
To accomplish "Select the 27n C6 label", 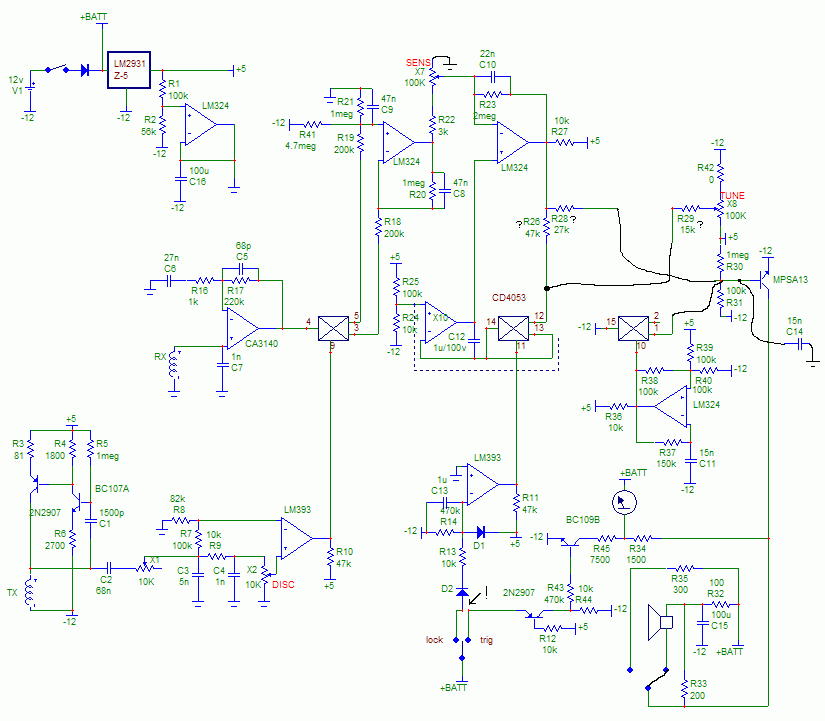I will [x=170, y=263].
